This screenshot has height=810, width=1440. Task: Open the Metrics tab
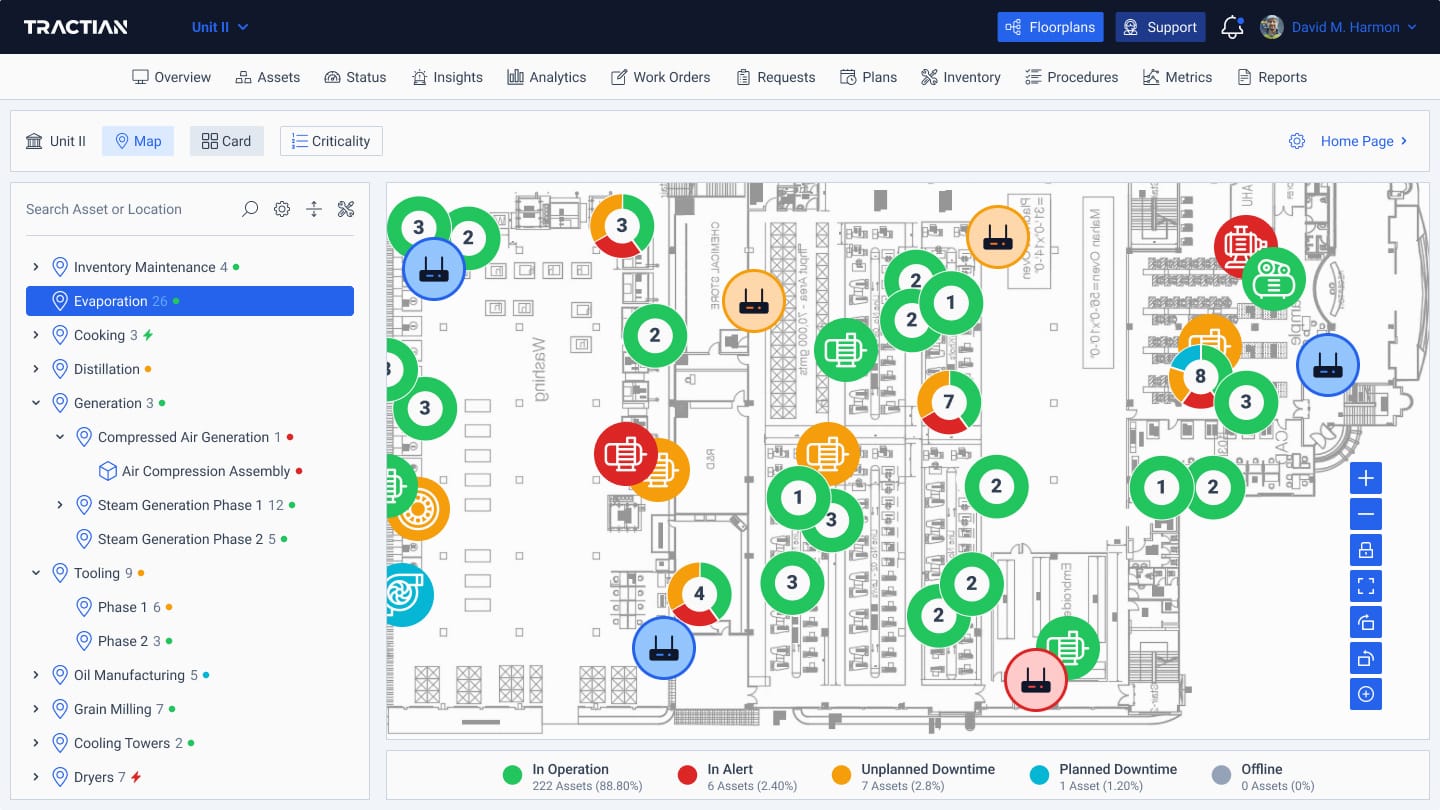1177,77
